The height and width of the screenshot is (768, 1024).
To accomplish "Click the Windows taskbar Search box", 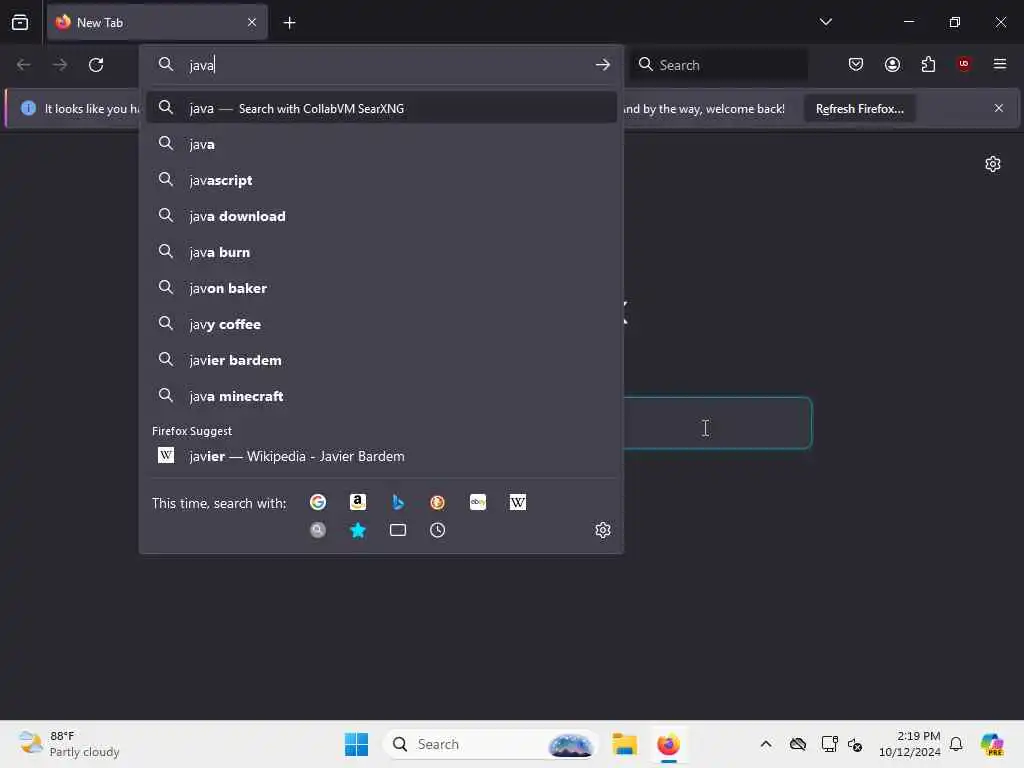I will 490,744.
